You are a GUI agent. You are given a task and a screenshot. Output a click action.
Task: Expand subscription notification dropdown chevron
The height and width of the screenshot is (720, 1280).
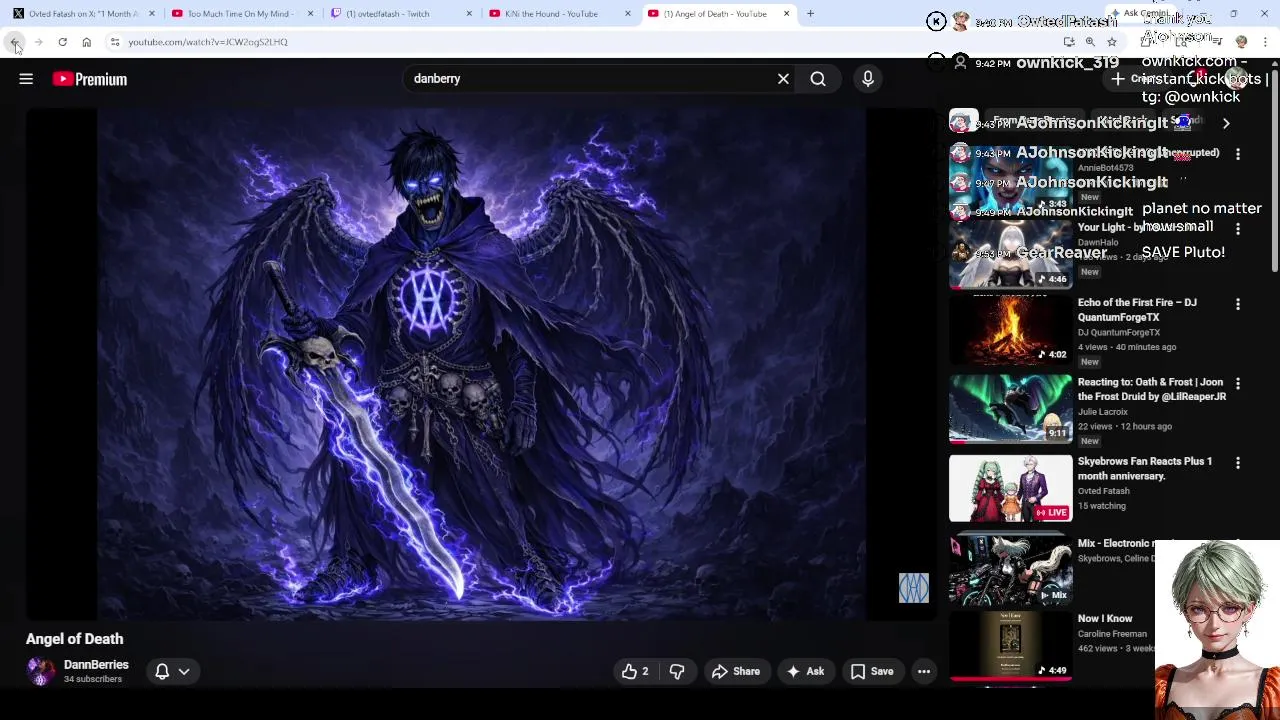tap(184, 672)
